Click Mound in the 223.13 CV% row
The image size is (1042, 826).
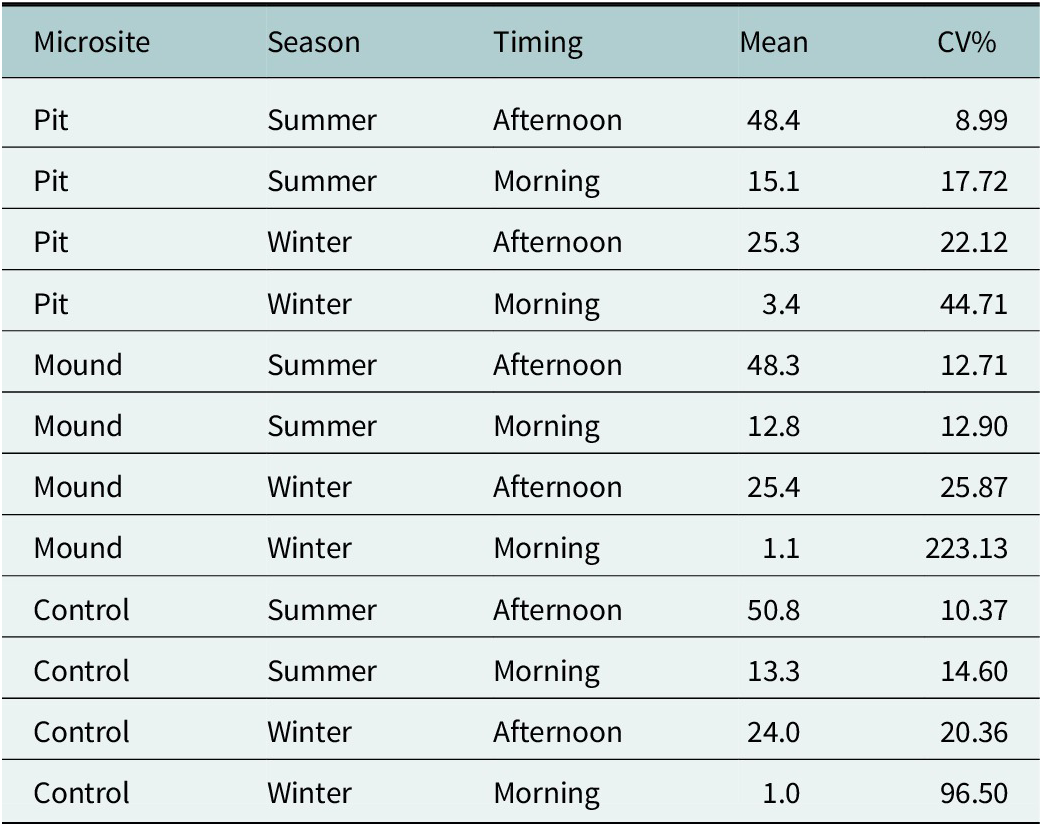(x=78, y=548)
